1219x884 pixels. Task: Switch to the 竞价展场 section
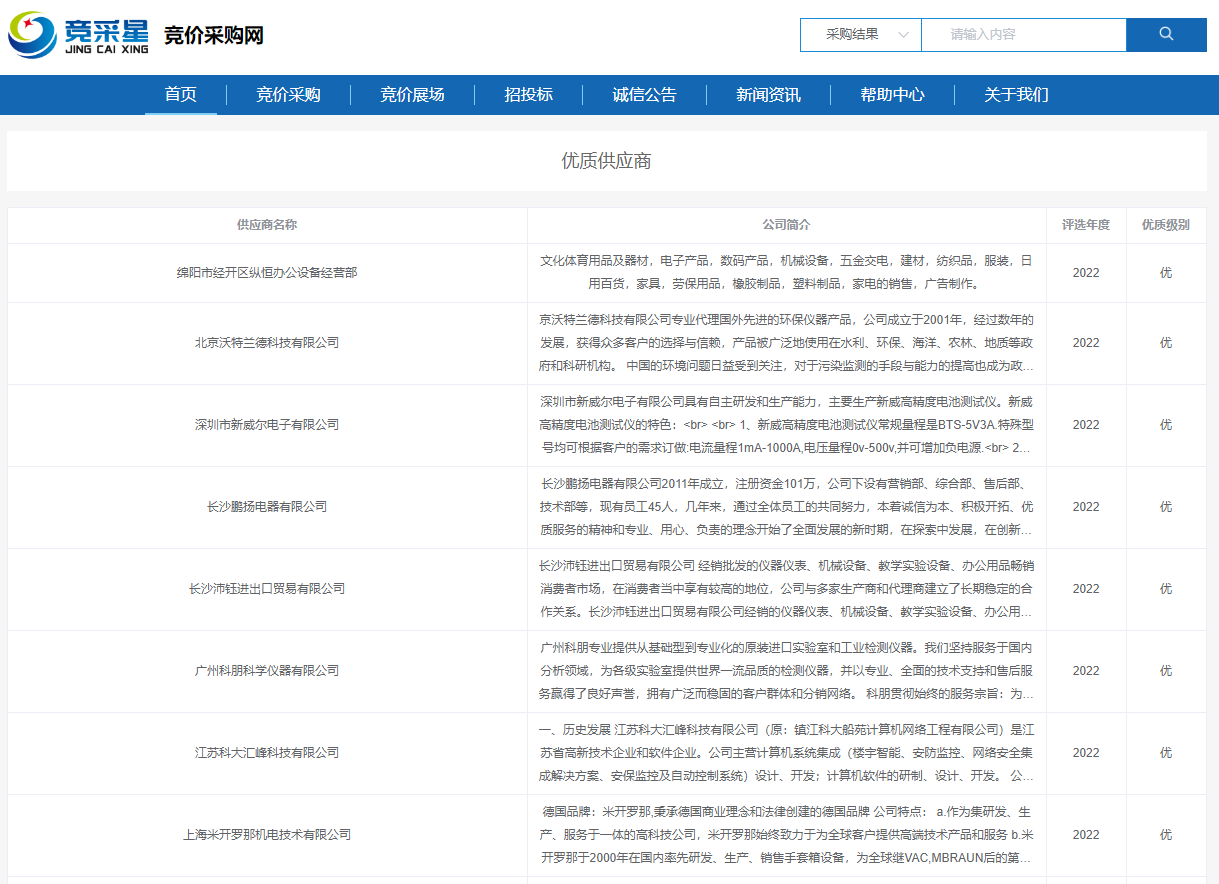click(x=412, y=95)
